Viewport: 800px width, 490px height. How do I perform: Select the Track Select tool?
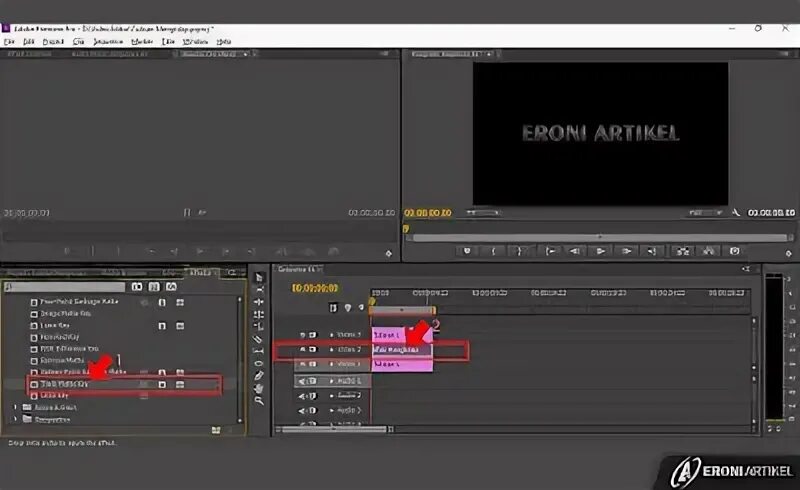click(x=259, y=289)
